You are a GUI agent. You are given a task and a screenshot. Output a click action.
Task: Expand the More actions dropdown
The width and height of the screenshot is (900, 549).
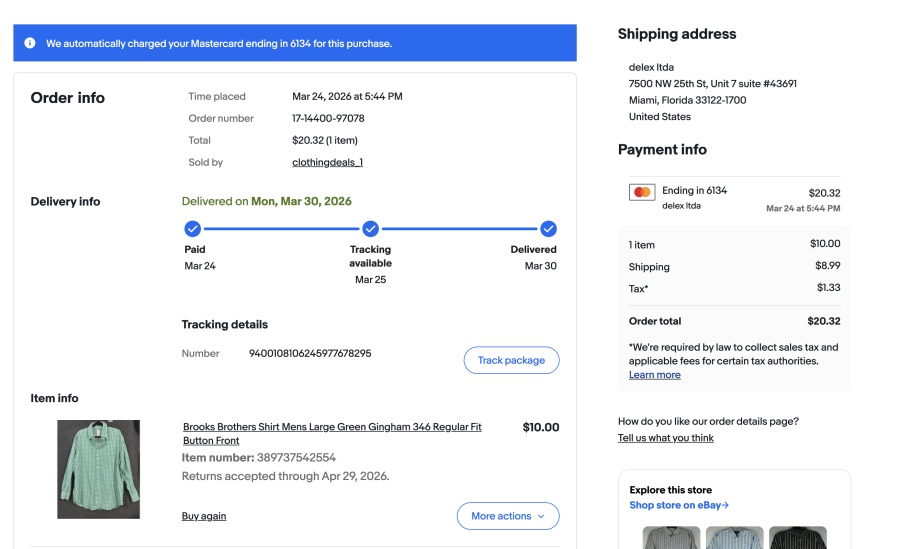tap(508, 516)
